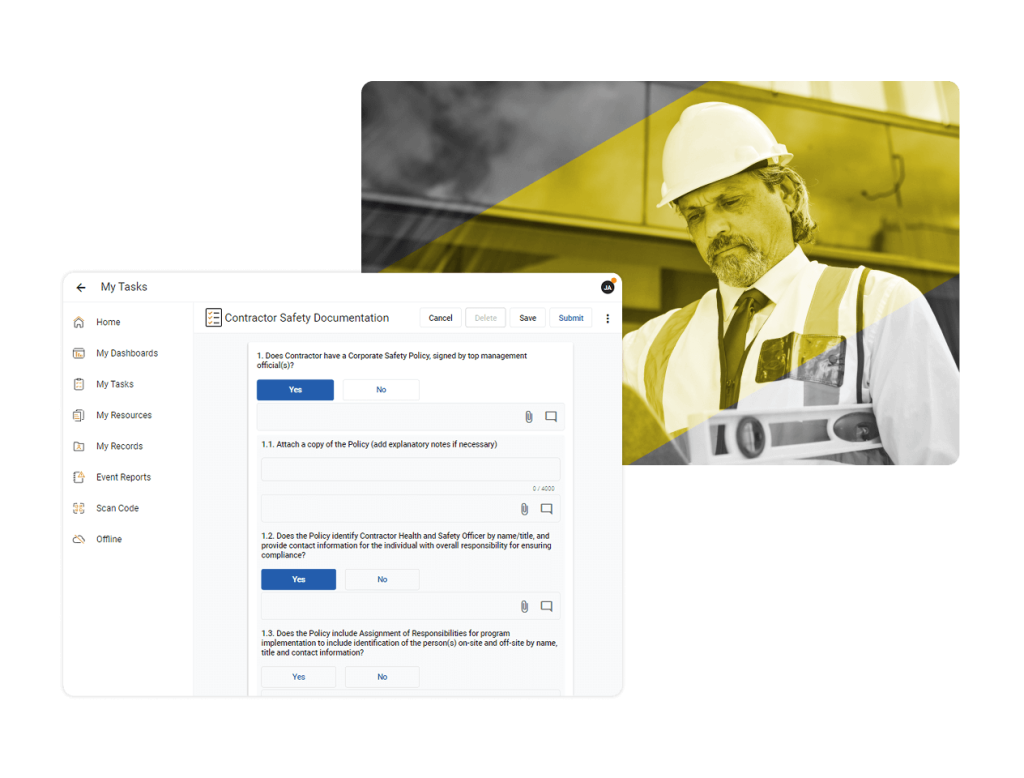
Task: Click the explanatory notes text field under 1.1
Action: click(x=410, y=469)
